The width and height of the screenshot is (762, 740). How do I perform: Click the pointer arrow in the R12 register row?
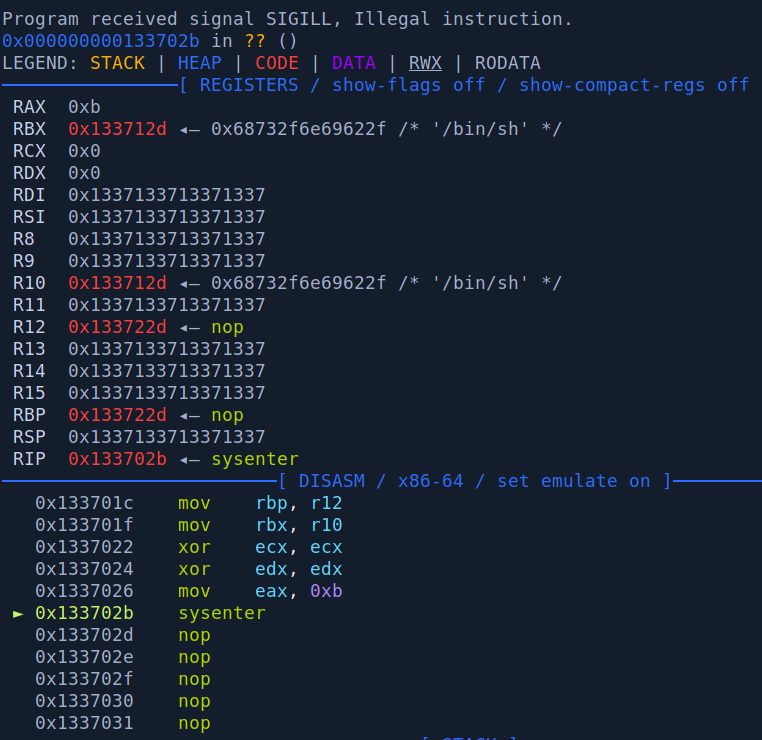point(194,327)
